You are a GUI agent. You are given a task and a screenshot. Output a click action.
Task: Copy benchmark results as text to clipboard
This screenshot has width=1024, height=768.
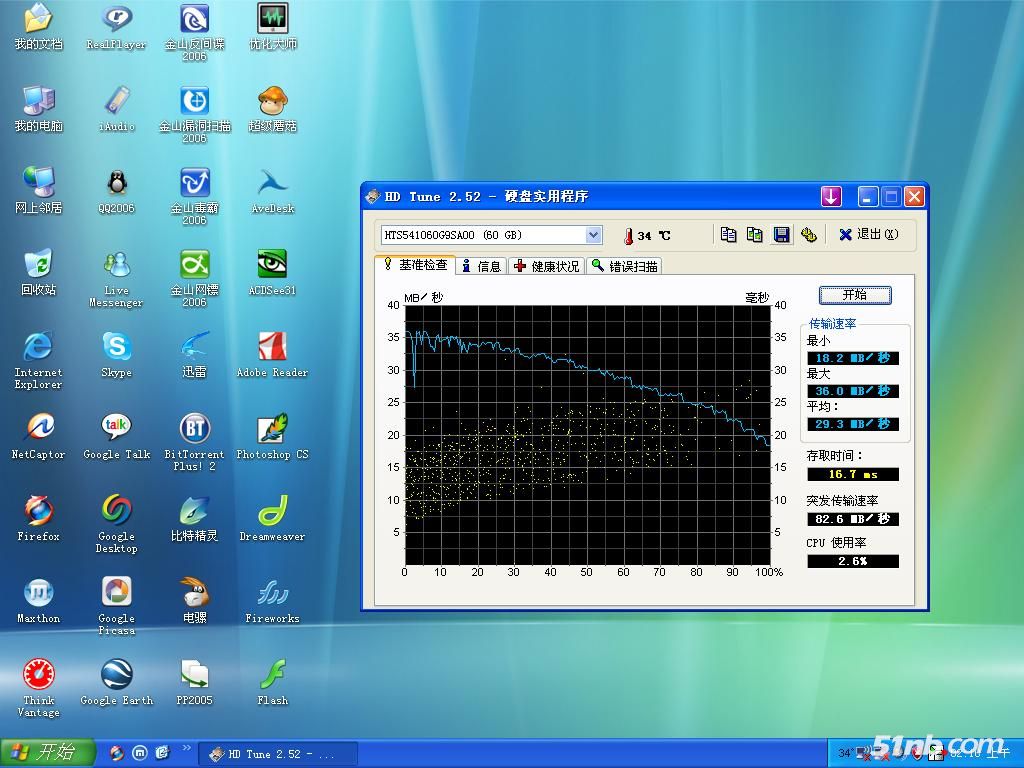pos(729,234)
